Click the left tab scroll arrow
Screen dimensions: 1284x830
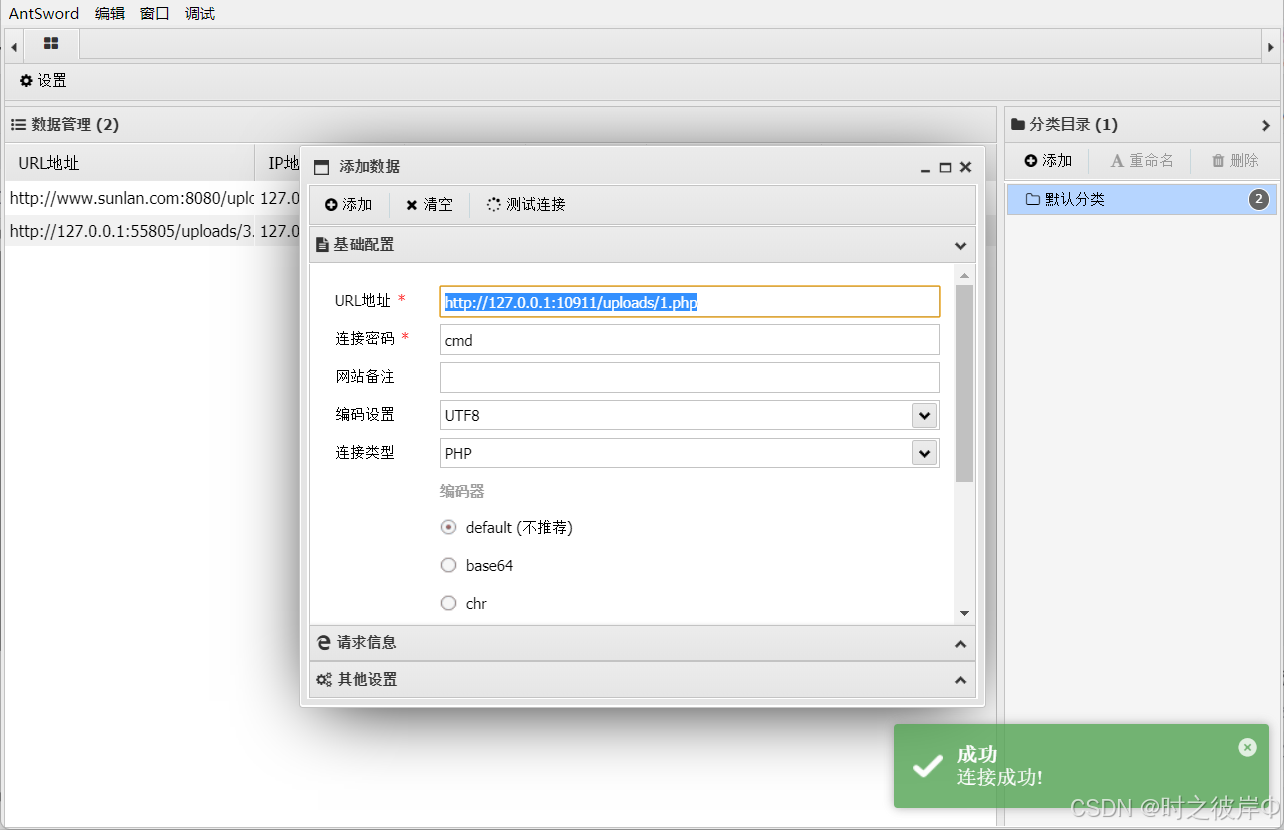click(14, 46)
